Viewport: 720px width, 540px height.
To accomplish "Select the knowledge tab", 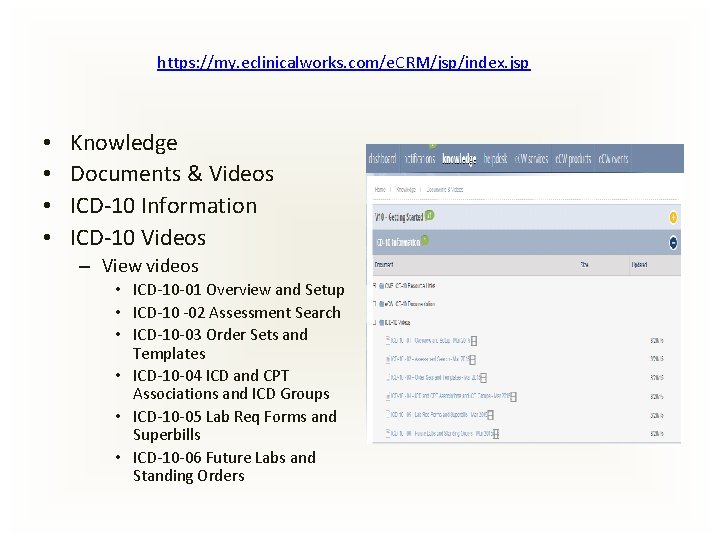I will pos(459,159).
